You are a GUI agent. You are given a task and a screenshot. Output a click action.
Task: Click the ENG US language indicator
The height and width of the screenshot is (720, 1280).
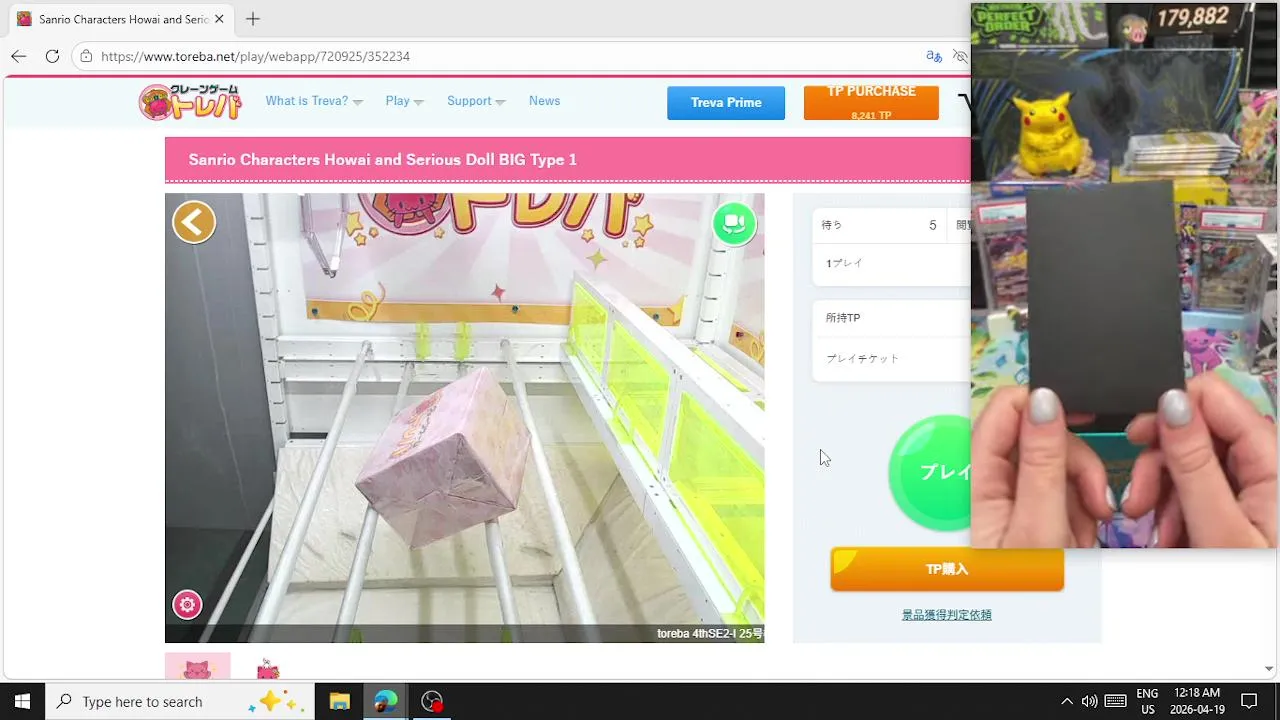point(1147,701)
